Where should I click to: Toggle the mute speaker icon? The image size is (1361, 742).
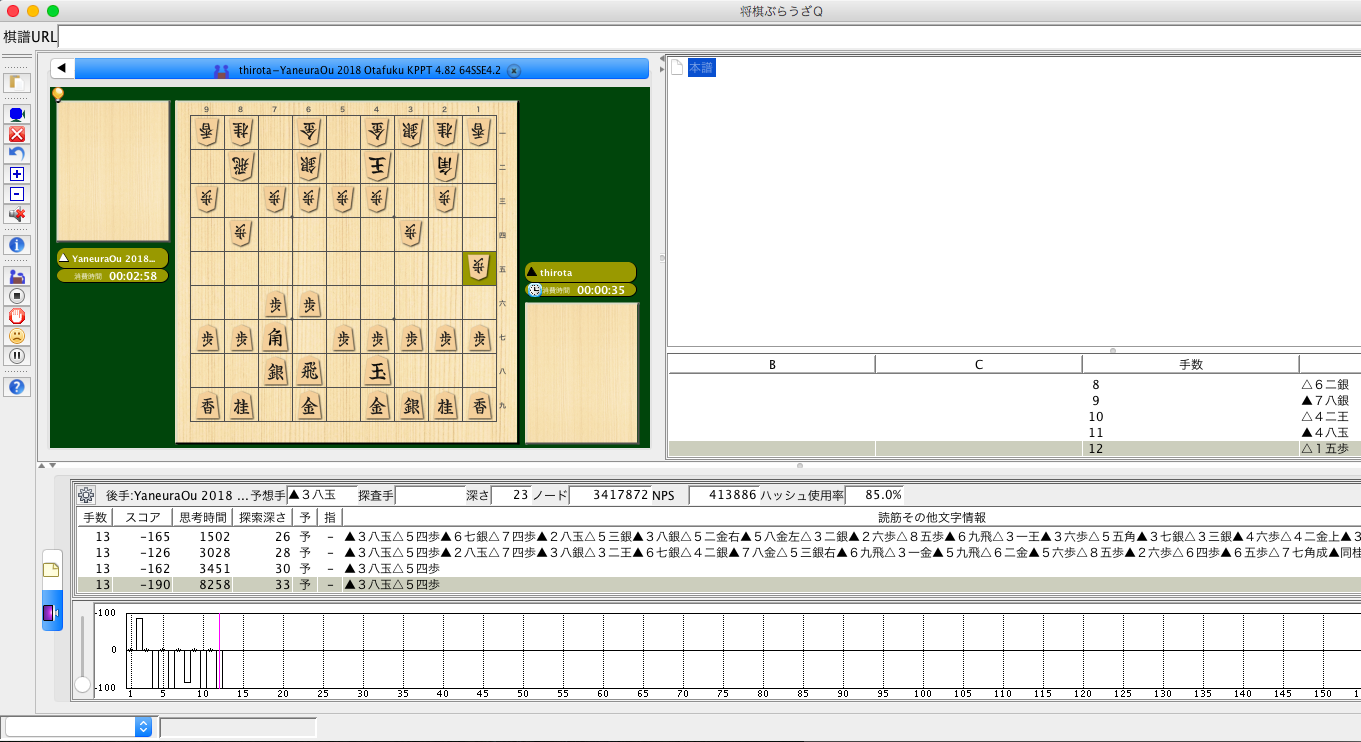(x=17, y=214)
